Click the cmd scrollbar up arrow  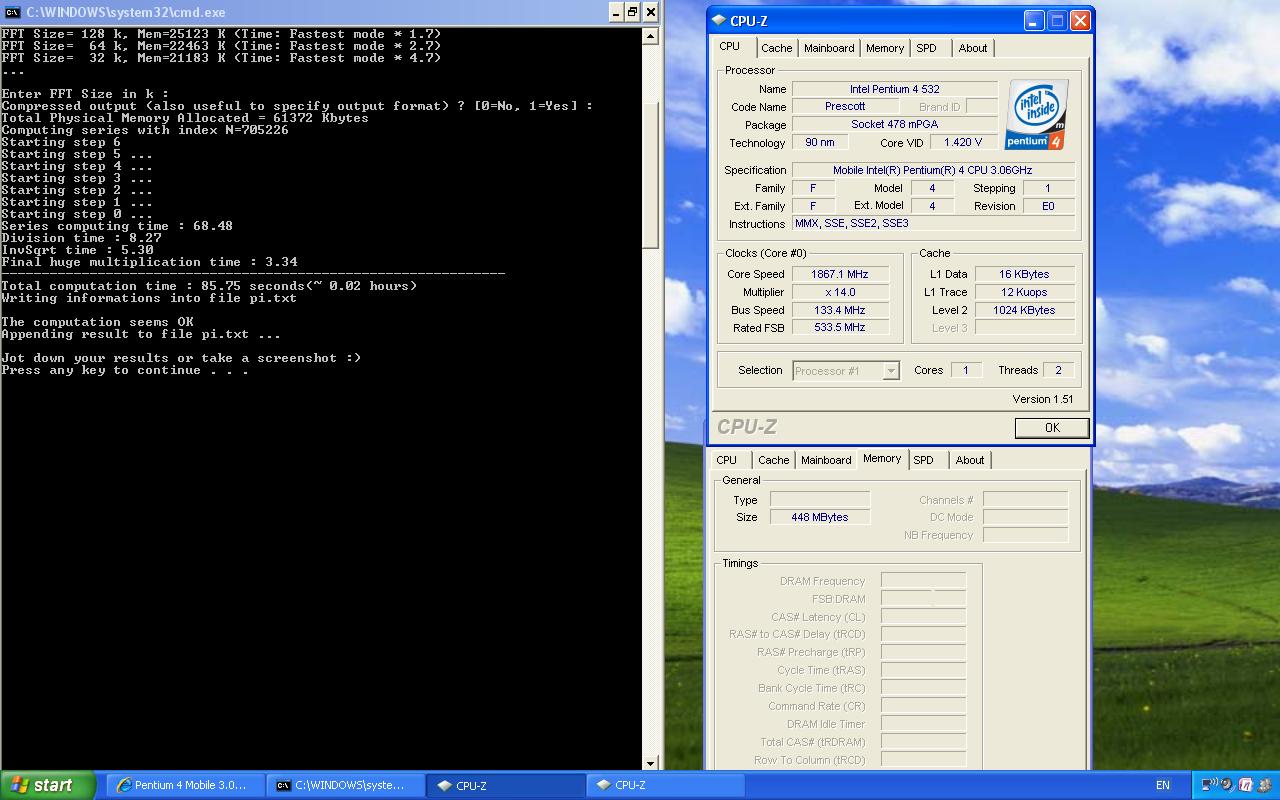650,36
